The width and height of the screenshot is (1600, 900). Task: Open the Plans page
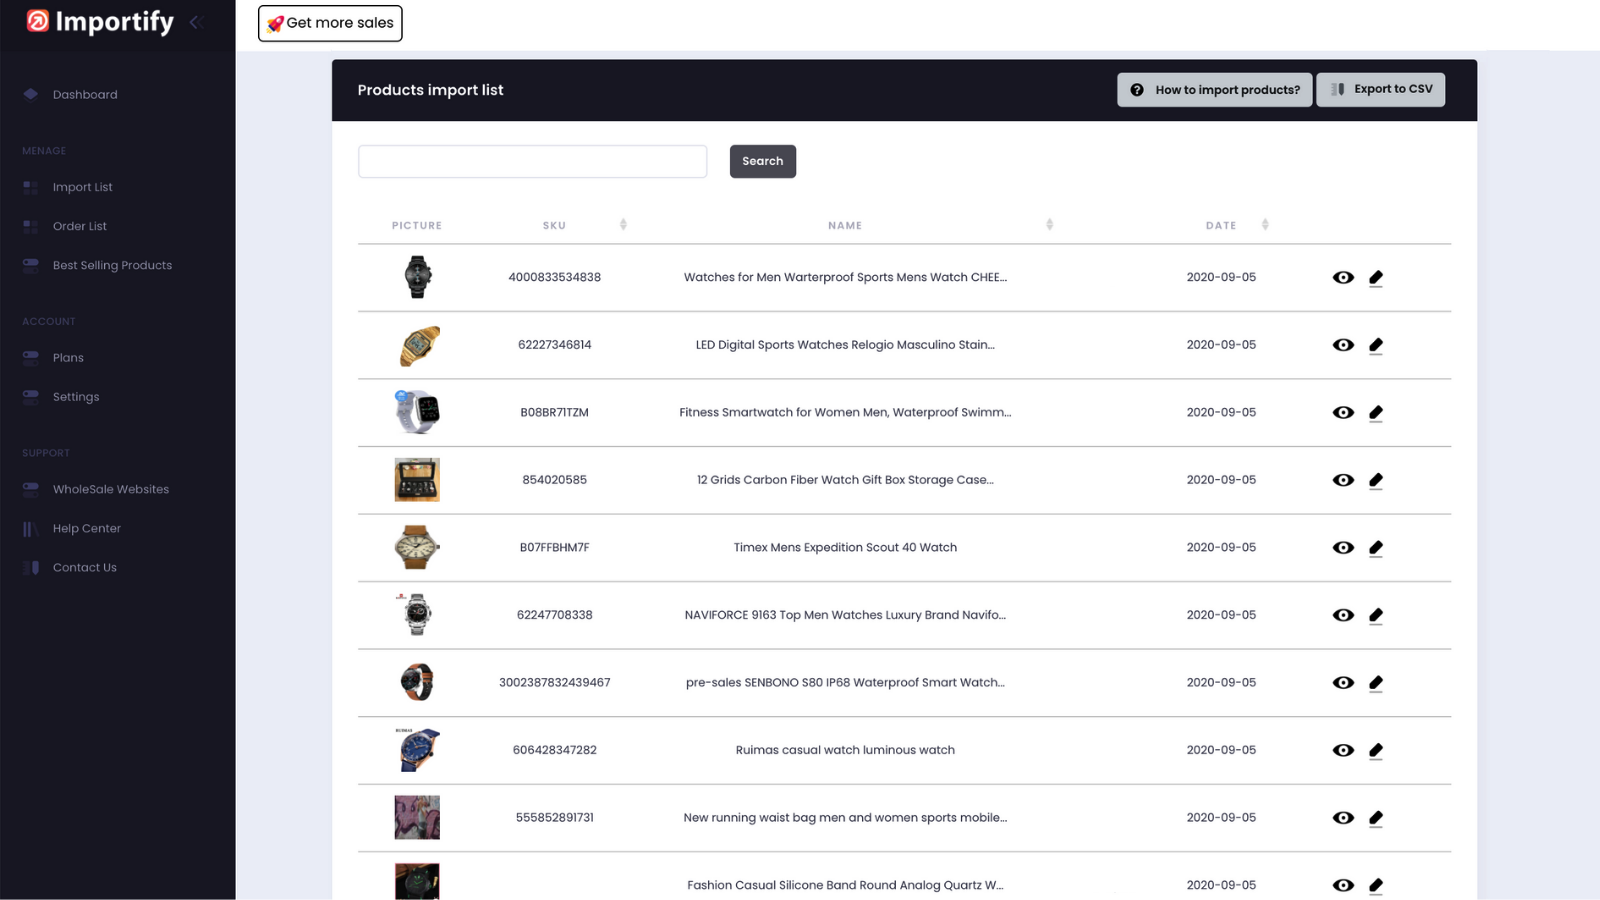coord(68,357)
